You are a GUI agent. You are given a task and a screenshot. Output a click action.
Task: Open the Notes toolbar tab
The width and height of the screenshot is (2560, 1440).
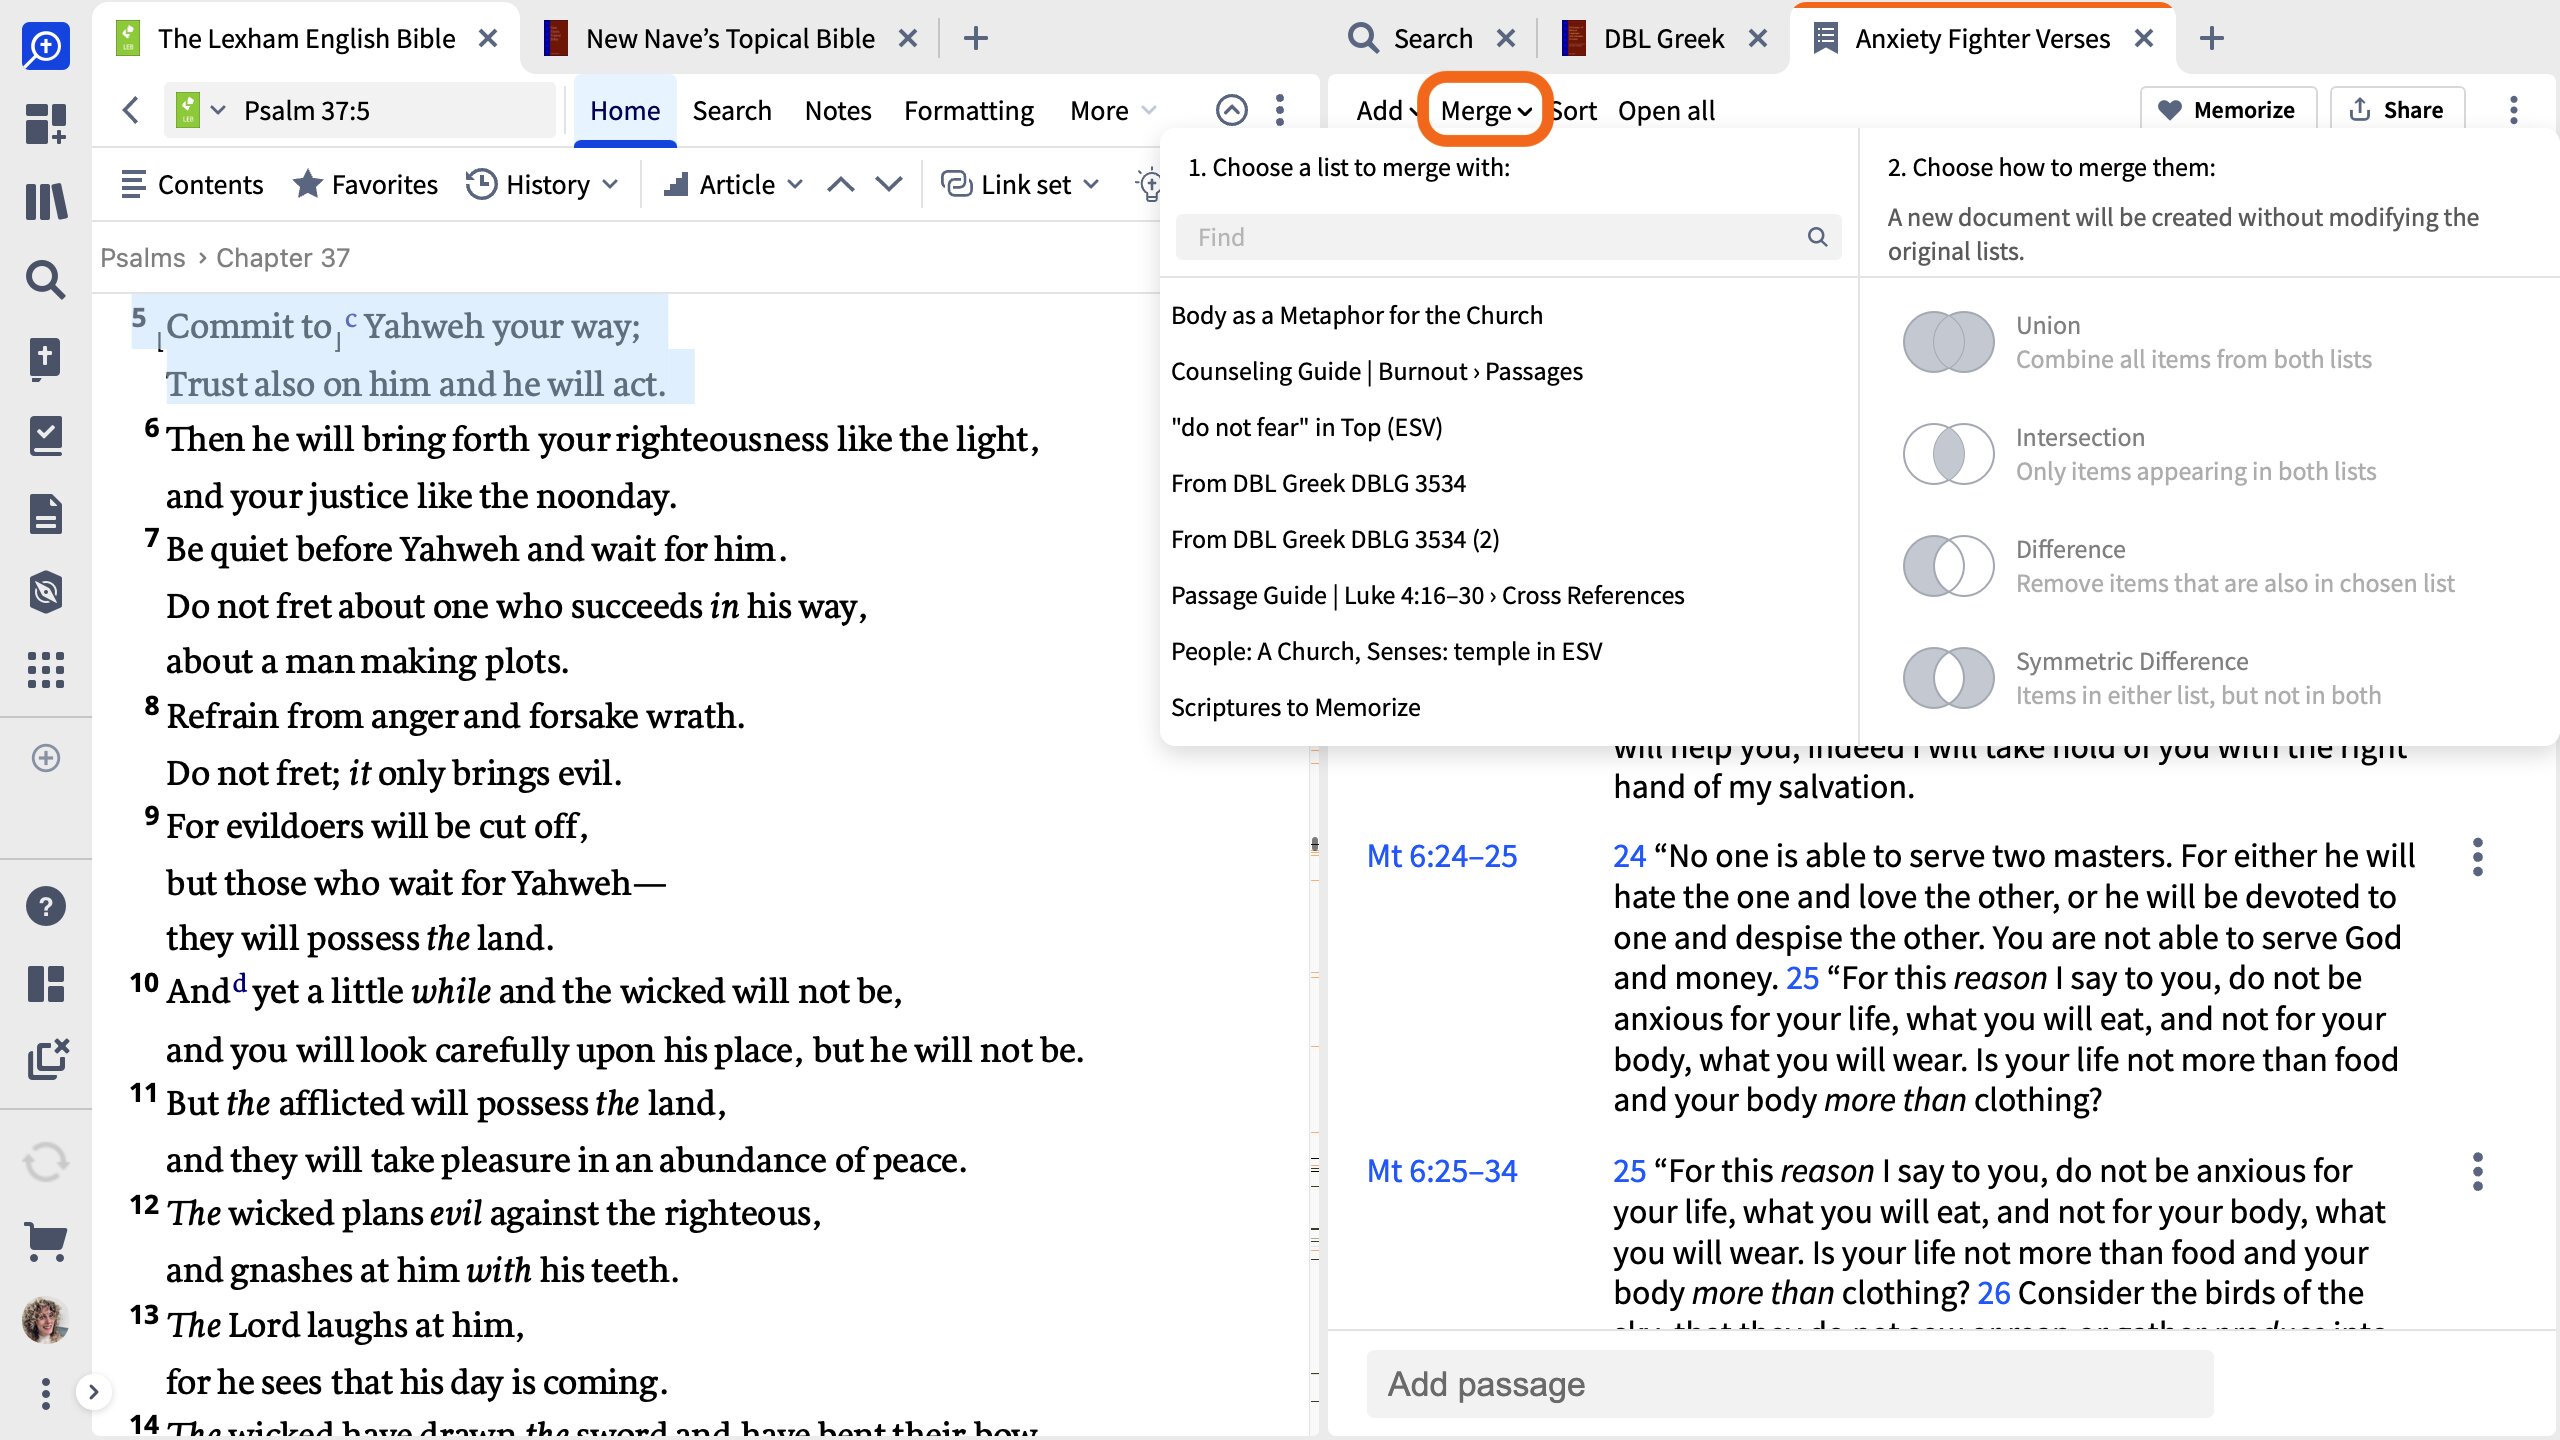[x=838, y=110]
